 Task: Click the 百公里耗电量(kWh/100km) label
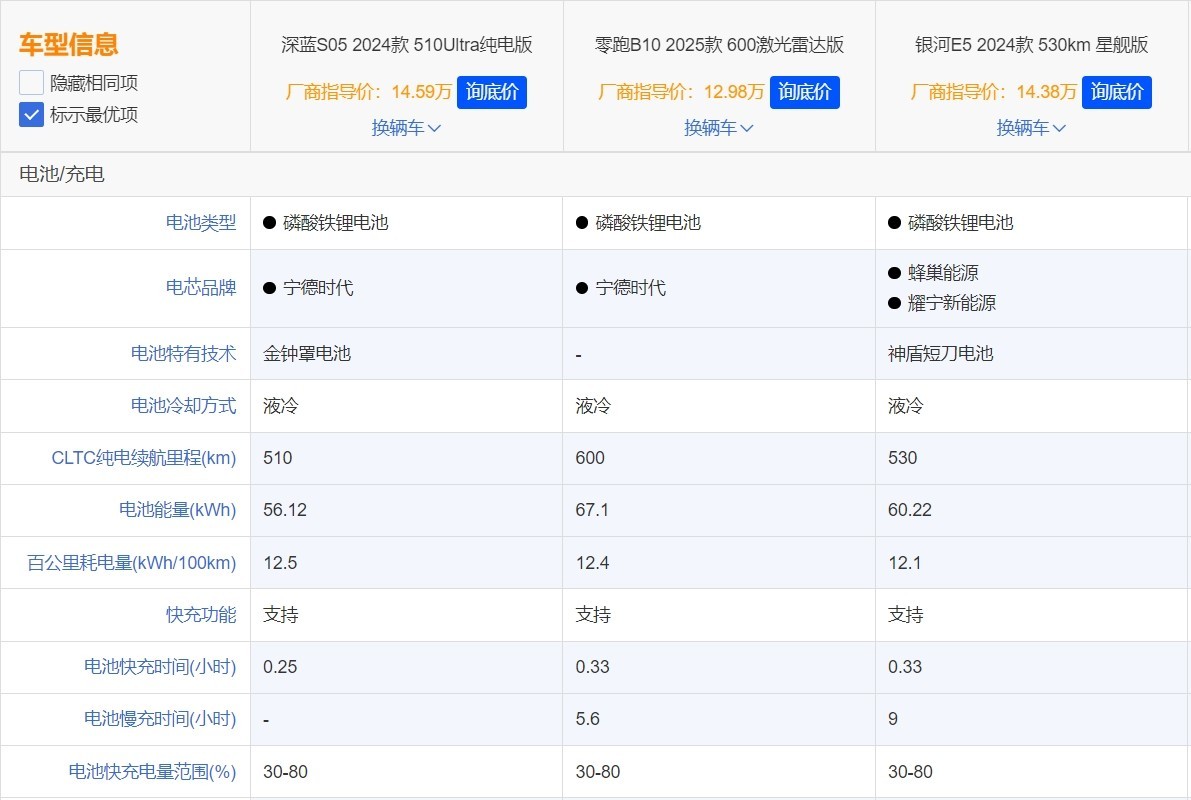click(131, 563)
